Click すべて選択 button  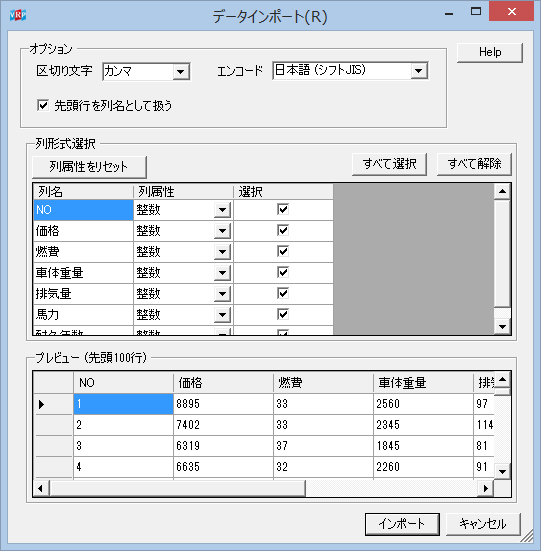pyautogui.click(x=389, y=164)
